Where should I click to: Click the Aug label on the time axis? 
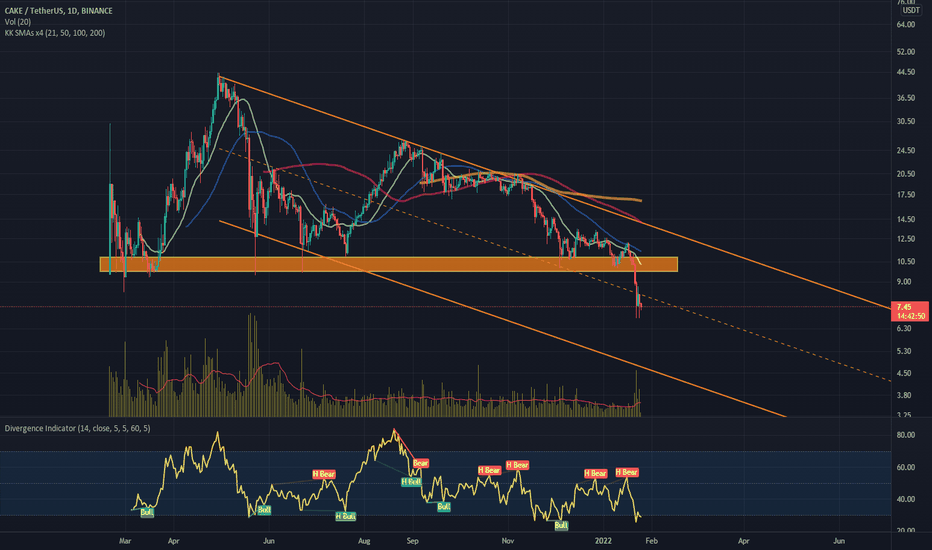[x=364, y=541]
